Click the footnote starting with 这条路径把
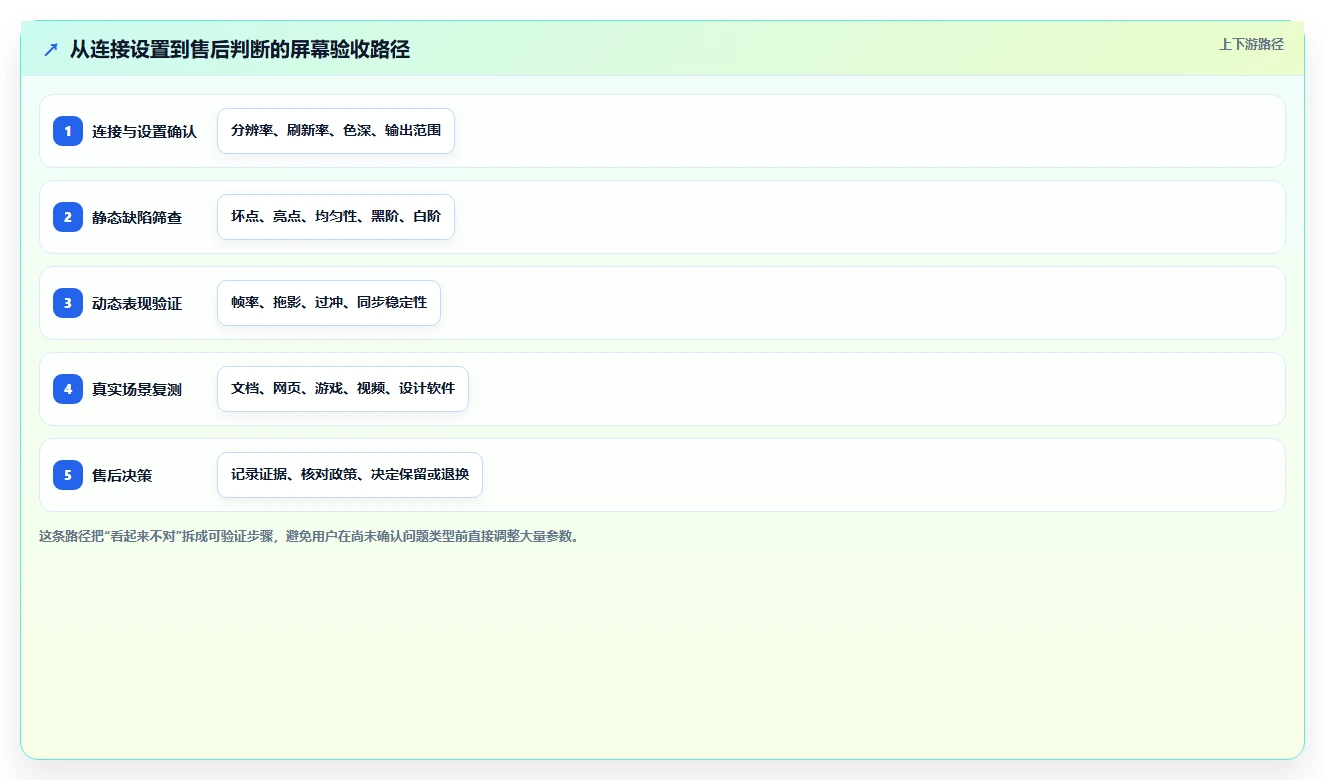 click(x=309, y=536)
